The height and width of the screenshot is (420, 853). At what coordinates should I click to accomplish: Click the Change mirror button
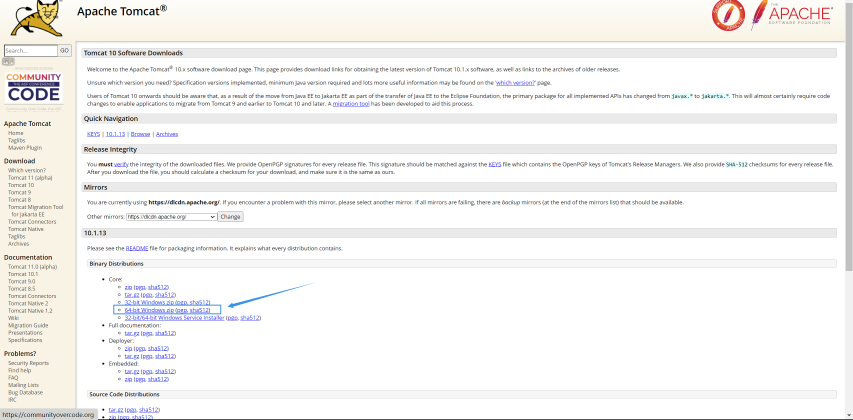click(x=230, y=217)
